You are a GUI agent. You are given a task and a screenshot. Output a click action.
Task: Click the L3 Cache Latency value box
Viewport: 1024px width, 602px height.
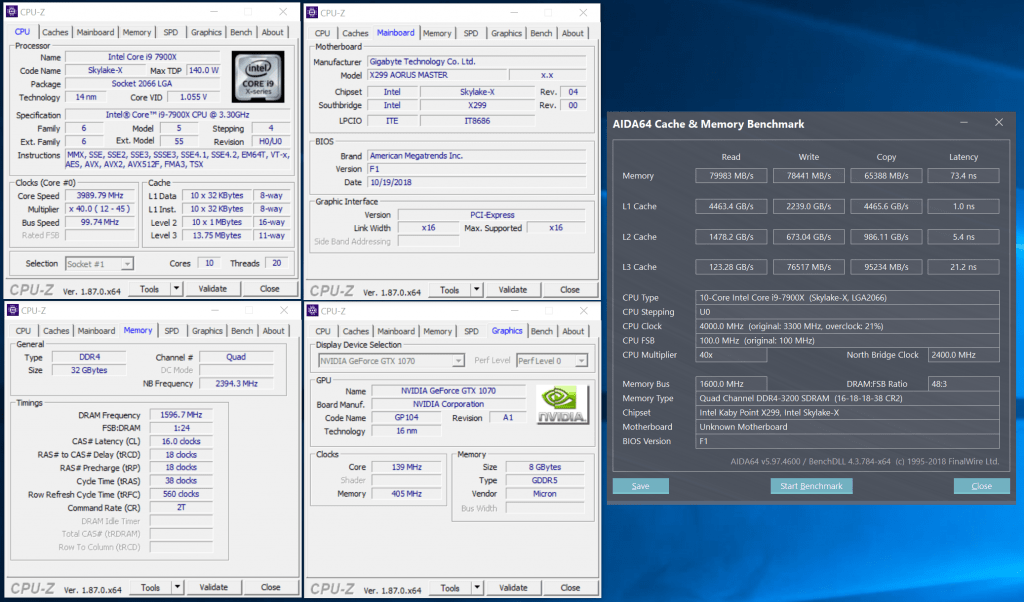point(963,267)
